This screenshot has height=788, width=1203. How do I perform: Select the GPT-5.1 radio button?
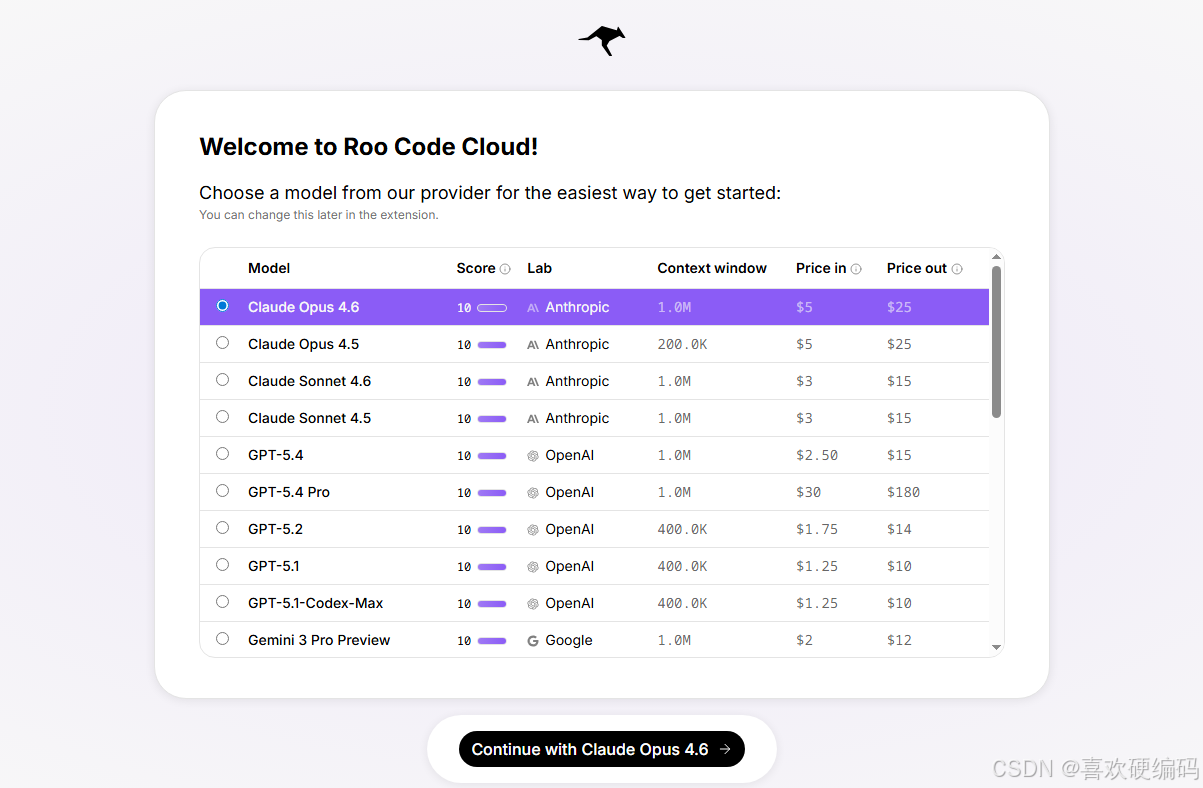(x=222, y=565)
